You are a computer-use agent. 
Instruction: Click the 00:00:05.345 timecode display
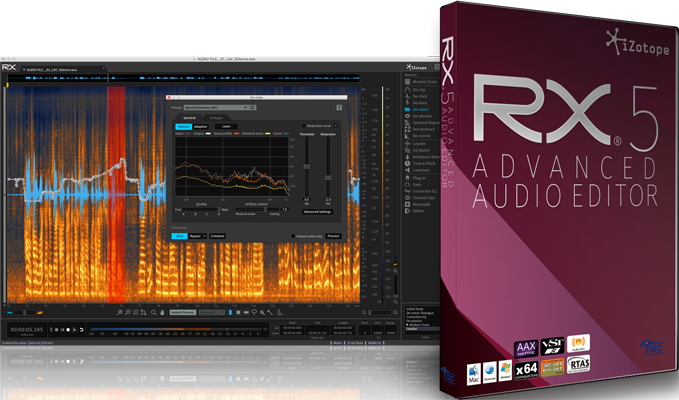coord(27,329)
